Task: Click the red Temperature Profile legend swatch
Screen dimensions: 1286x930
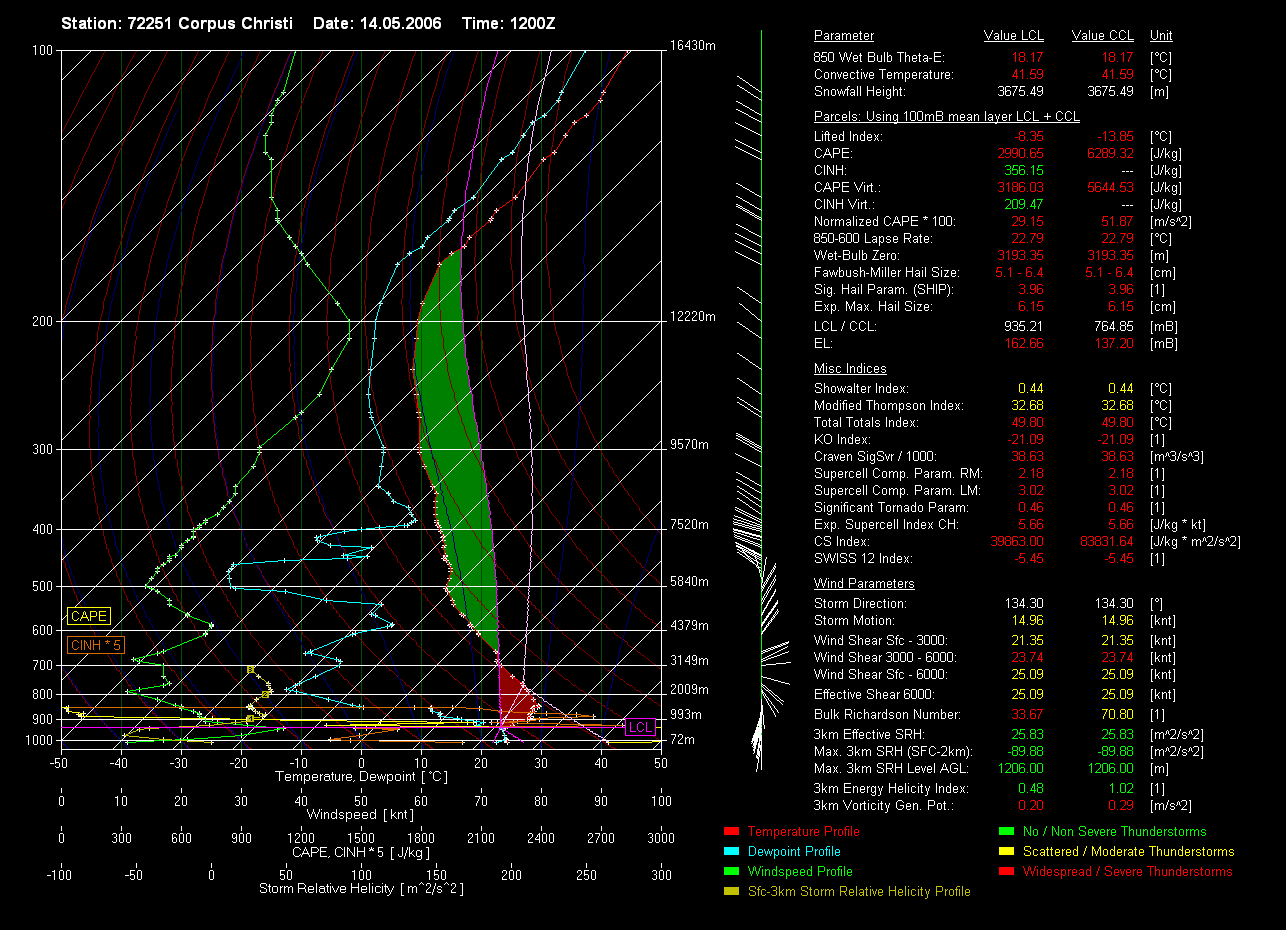Action: [730, 831]
